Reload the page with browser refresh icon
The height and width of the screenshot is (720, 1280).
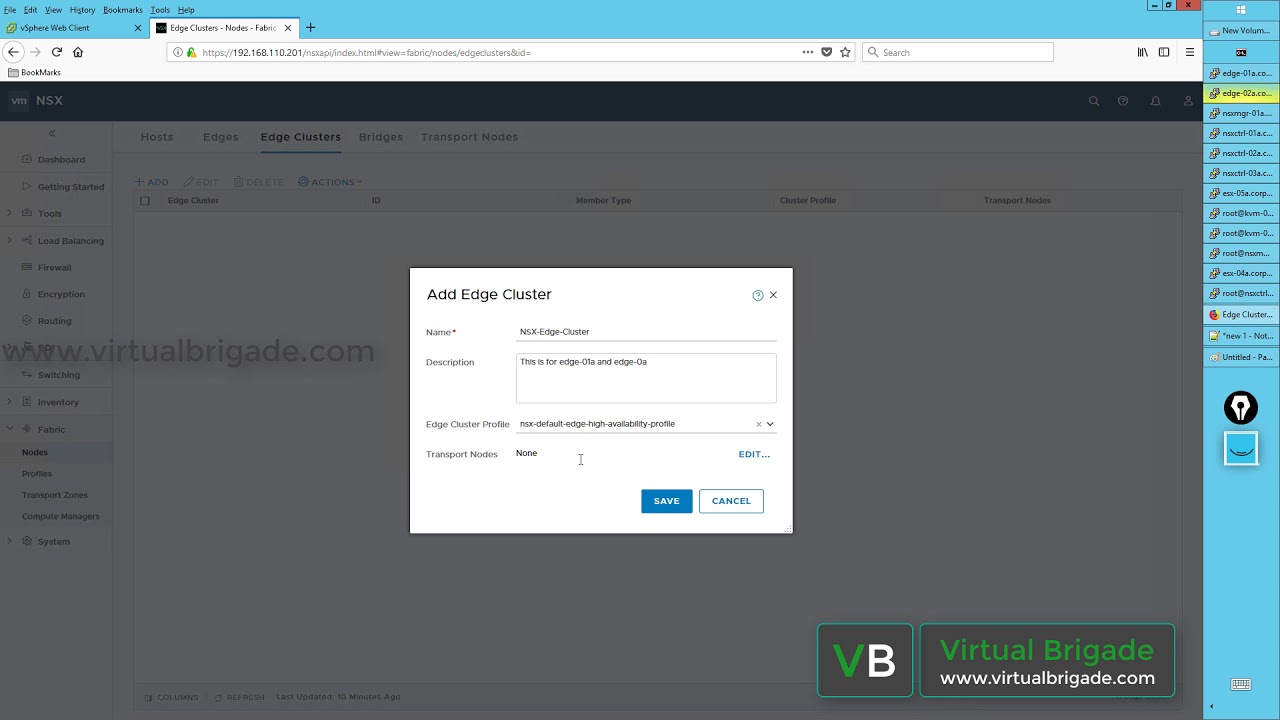pyautogui.click(x=57, y=52)
